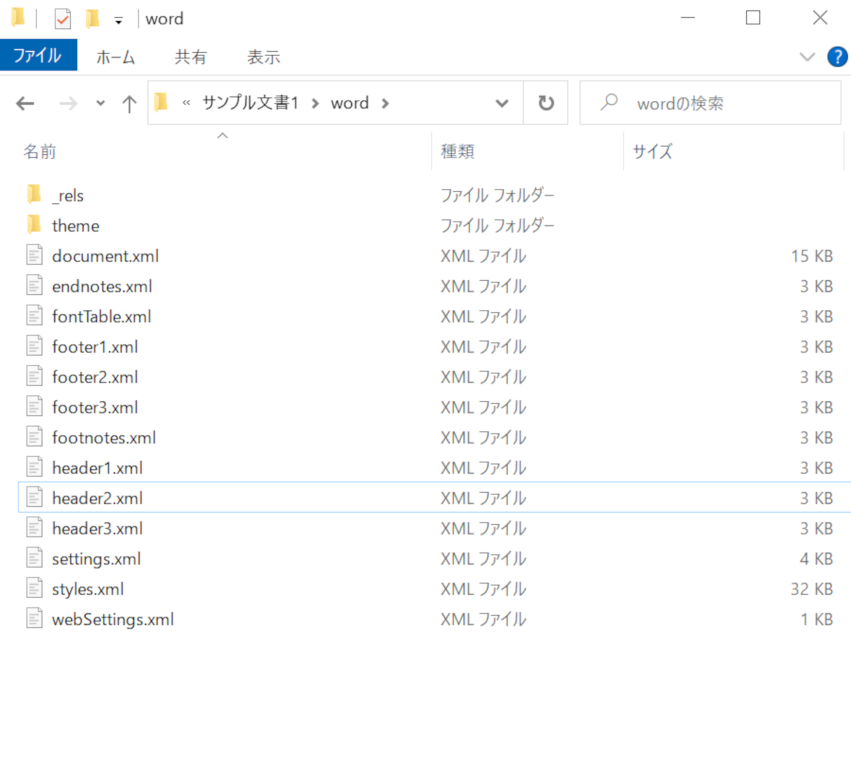Refresh the word folder view
The width and height of the screenshot is (851, 768).
pyautogui.click(x=545, y=103)
